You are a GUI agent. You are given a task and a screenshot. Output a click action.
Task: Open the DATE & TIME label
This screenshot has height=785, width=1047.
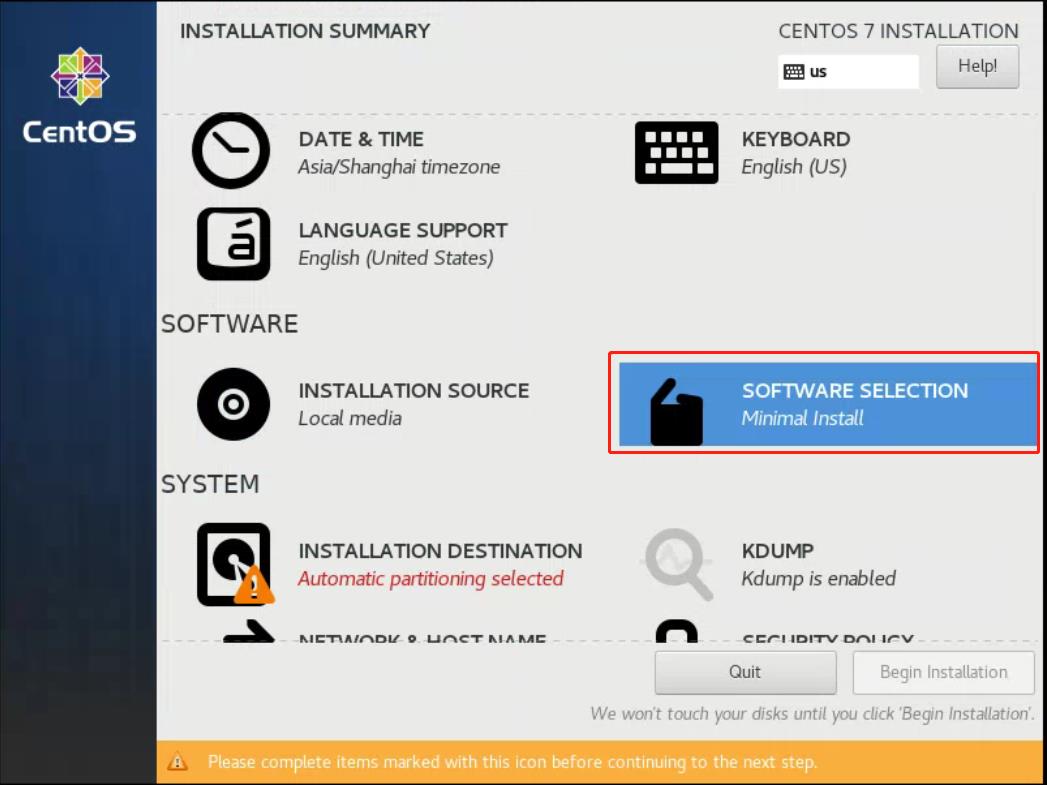coord(361,139)
